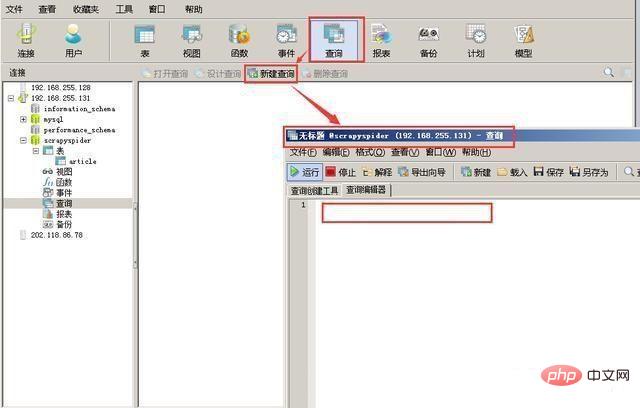Open the 计划 (Schedule) toolbar icon
Viewport: 640px width, 408px height.
[x=476, y=40]
